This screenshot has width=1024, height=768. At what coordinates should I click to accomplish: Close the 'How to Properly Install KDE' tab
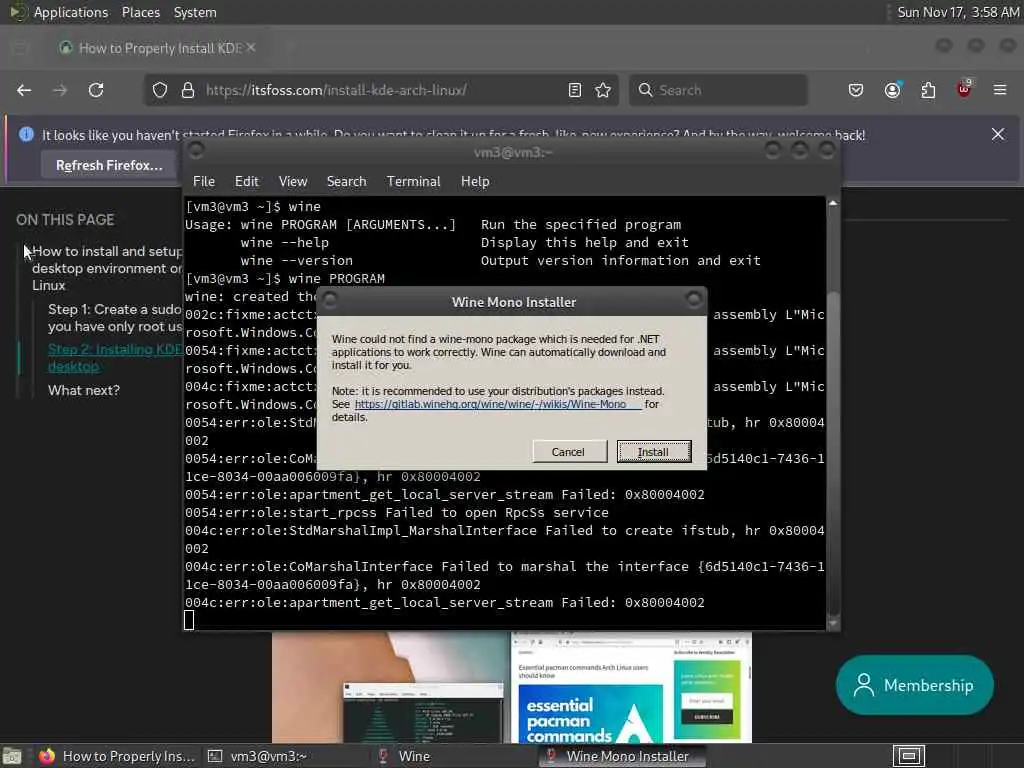pos(251,48)
